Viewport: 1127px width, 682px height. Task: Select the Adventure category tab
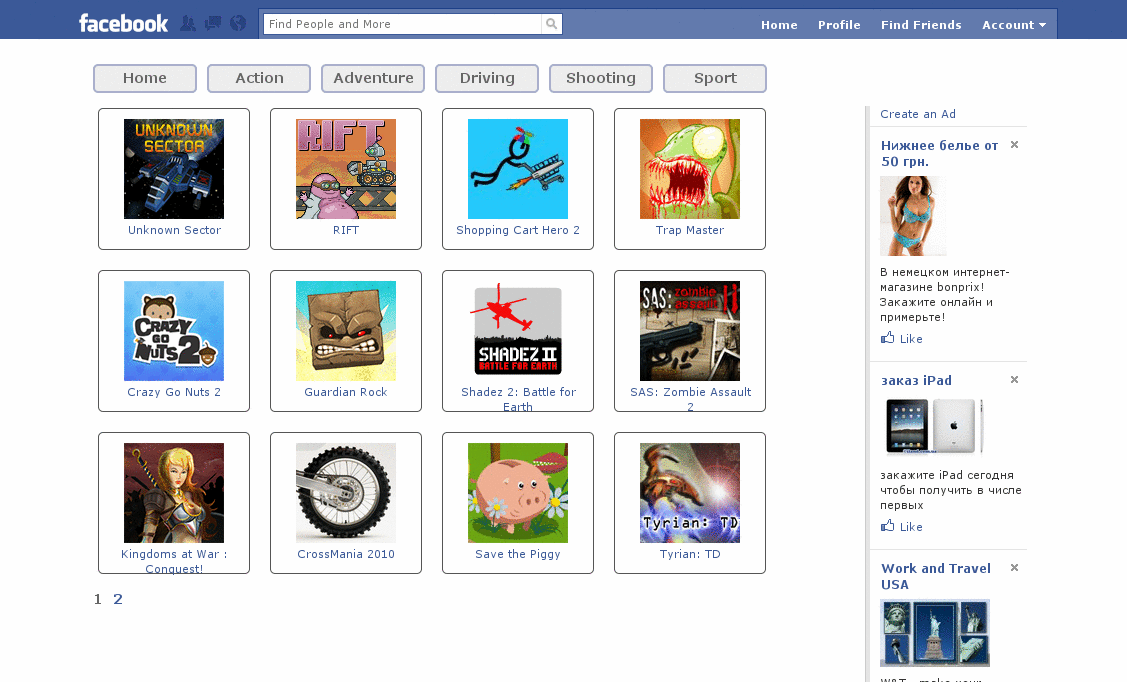[x=373, y=78]
